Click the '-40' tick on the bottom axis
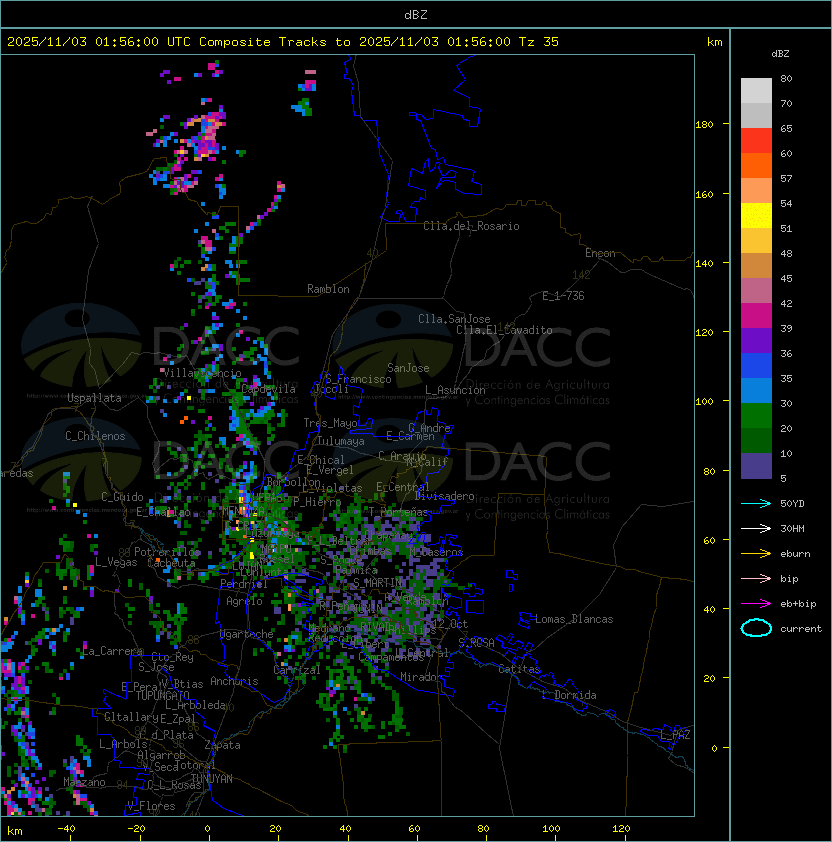The height and width of the screenshot is (842, 832). [66, 829]
